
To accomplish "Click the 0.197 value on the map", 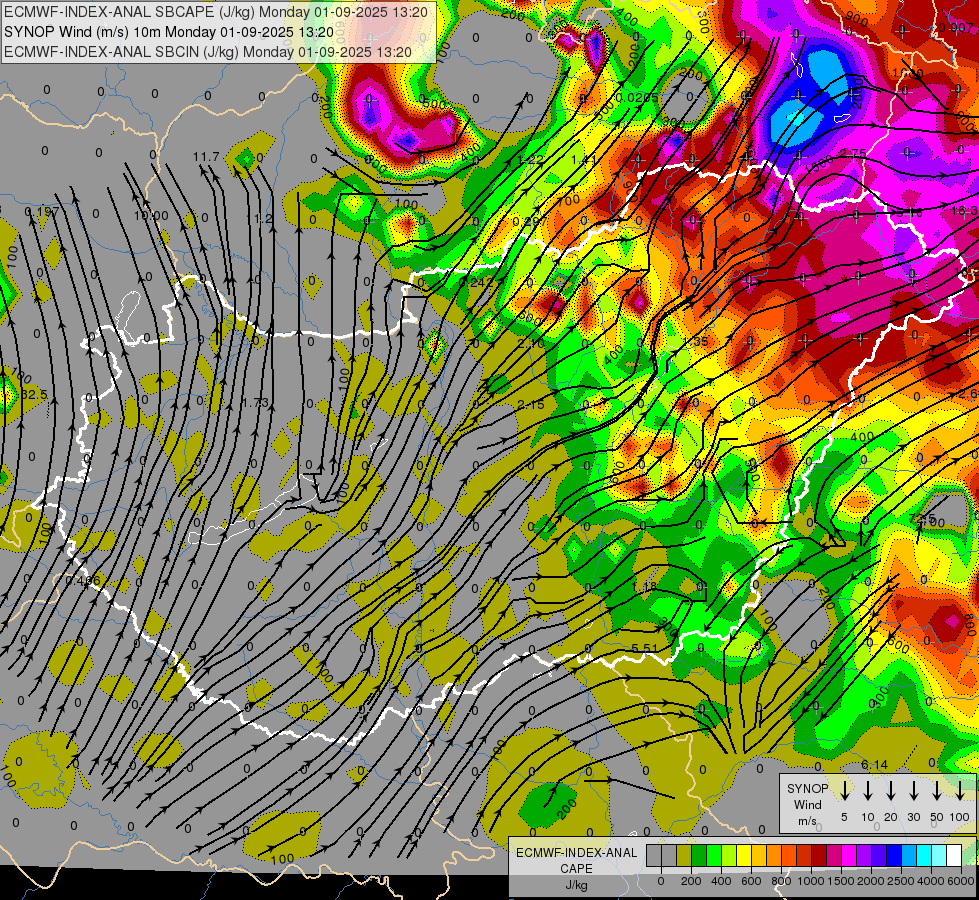I will tap(42, 212).
